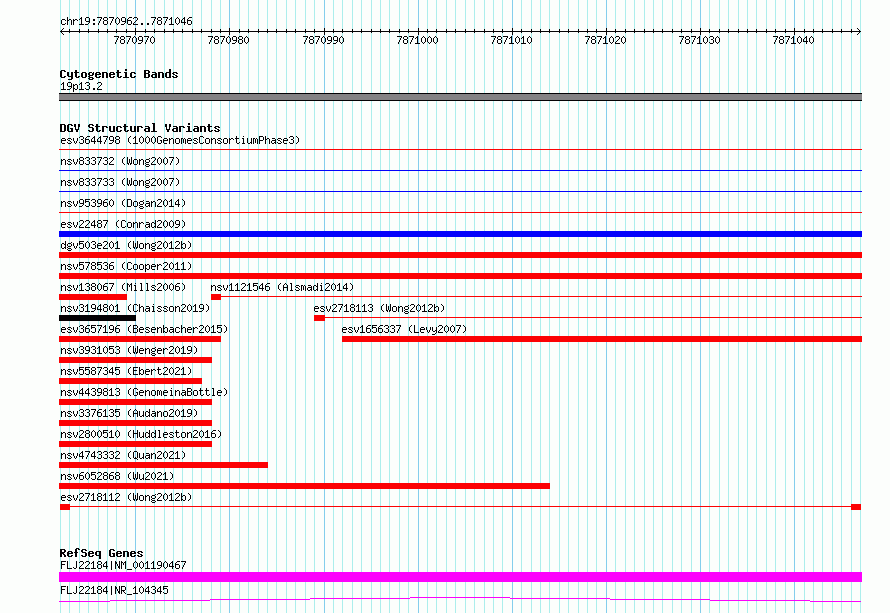Viewport: 890px width, 613px height.
Task: Open variant esv3644798 (1000GenomesConsortiumPhase3) label
Action: click(x=180, y=140)
